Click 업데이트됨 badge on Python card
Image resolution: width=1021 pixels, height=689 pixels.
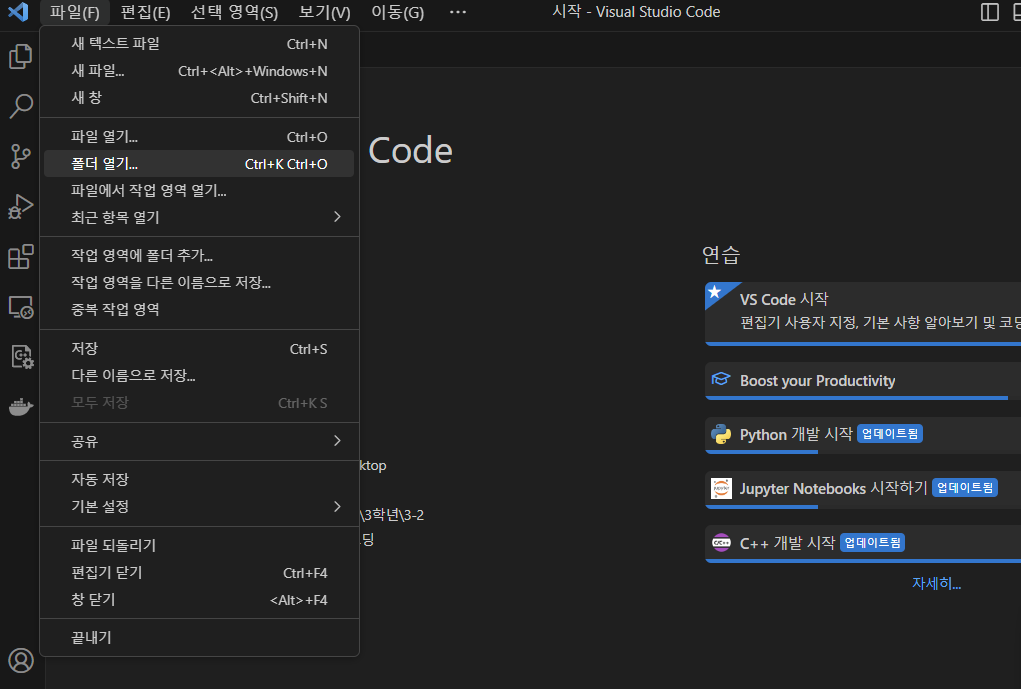(889, 434)
